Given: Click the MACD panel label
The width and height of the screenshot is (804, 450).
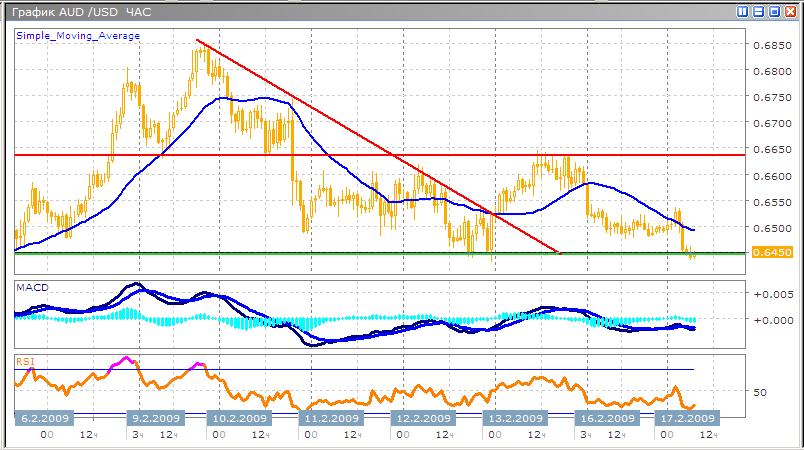Looking at the screenshot, I should tap(31, 288).
